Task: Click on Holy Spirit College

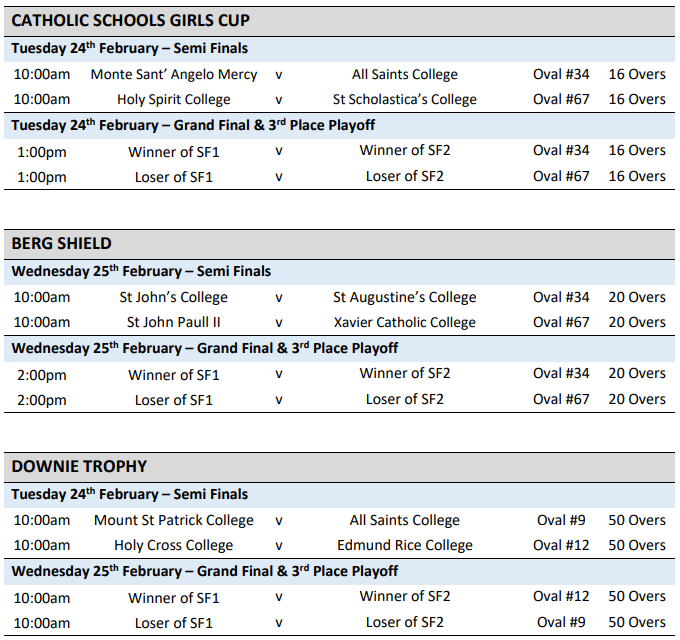Action: (174, 99)
